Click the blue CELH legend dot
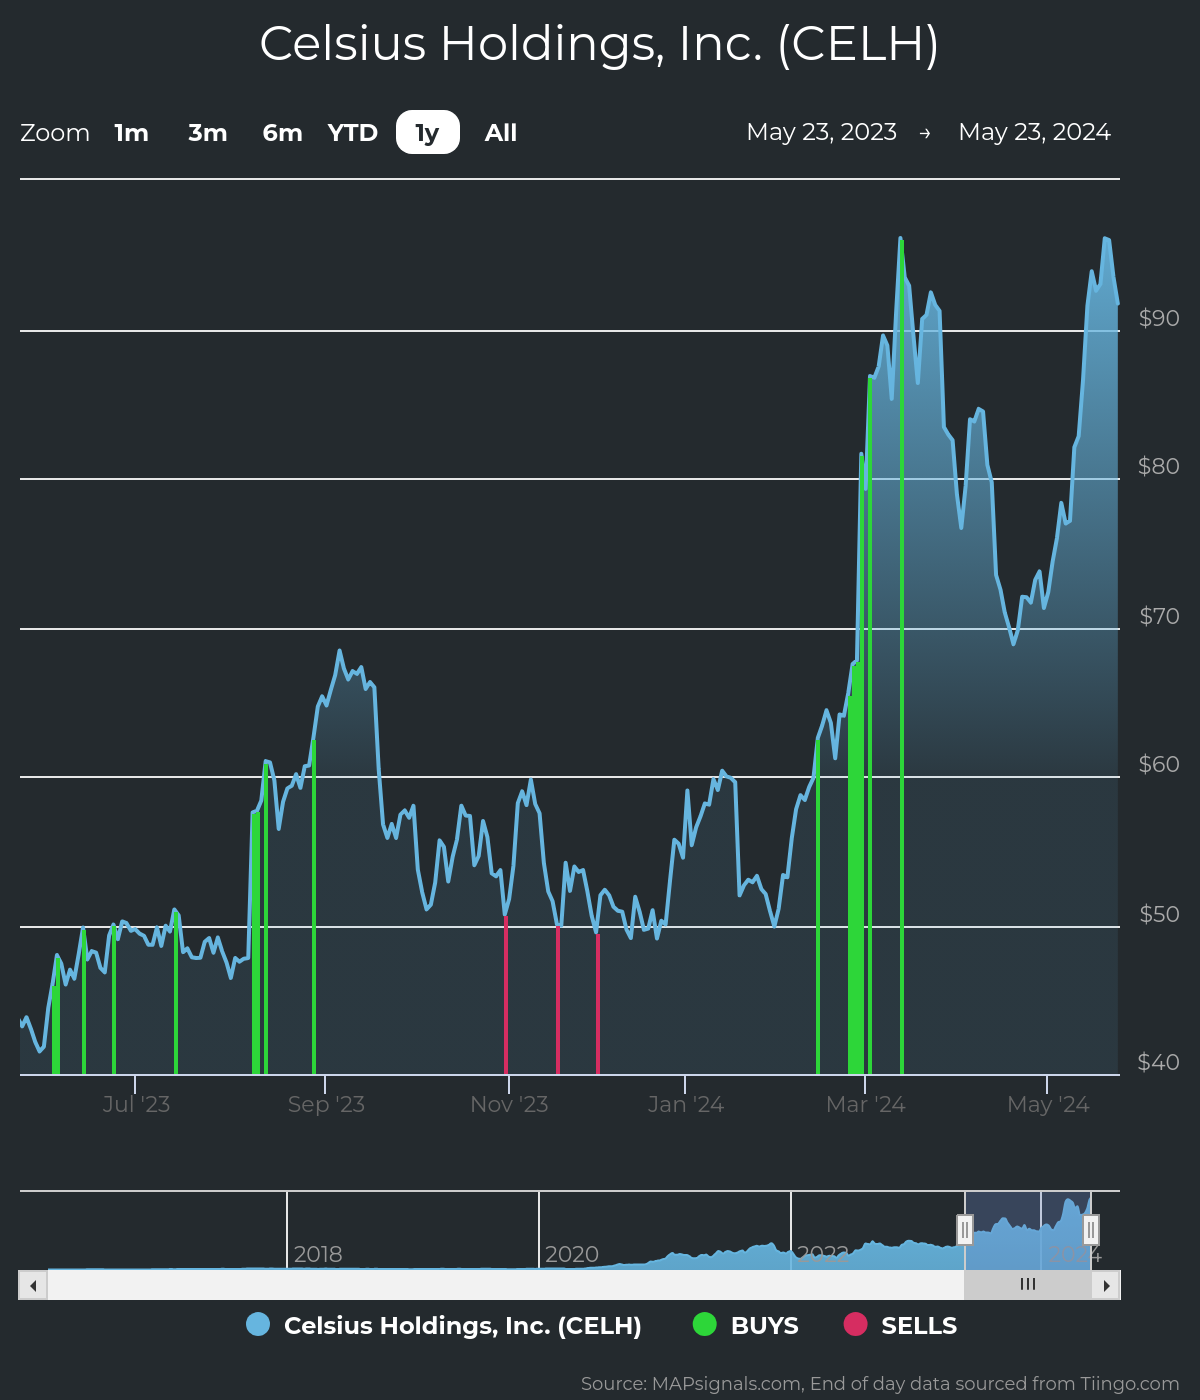 [257, 1325]
